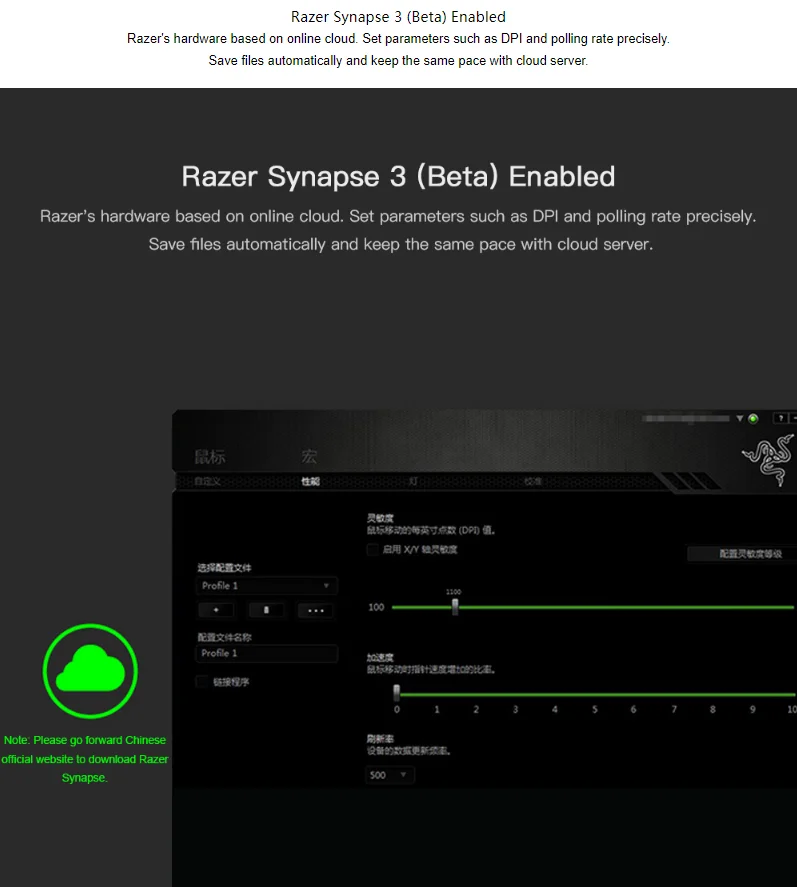
Task: Click the add profile plus button
Action: [x=216, y=610]
